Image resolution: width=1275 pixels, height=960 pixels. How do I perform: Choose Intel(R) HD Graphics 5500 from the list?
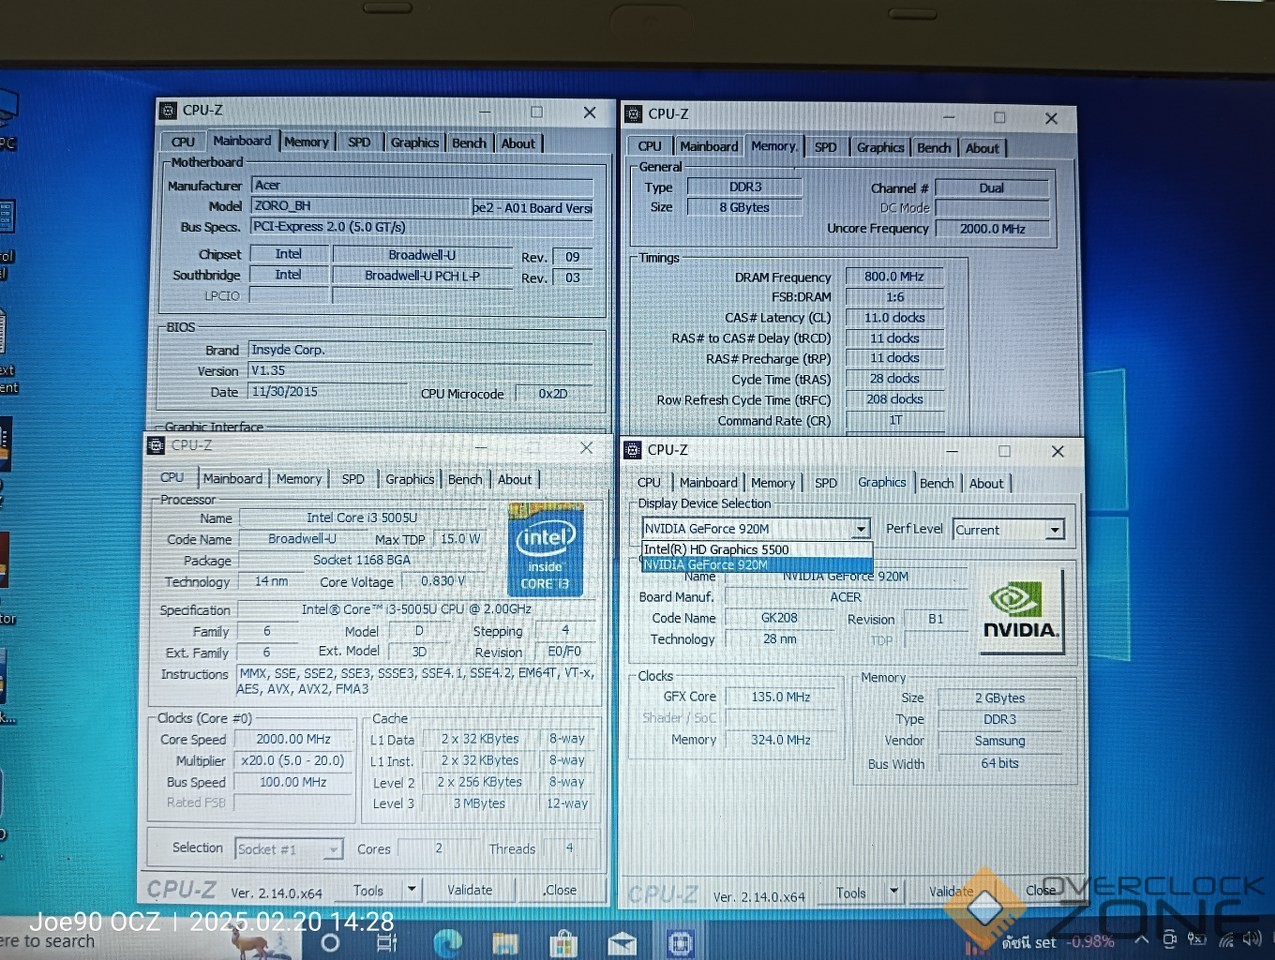(x=757, y=549)
